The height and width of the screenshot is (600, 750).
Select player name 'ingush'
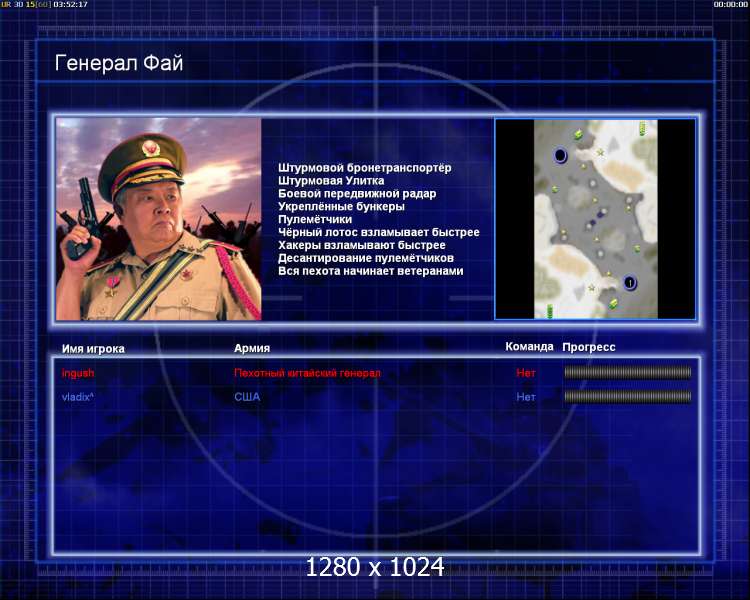pos(78,373)
